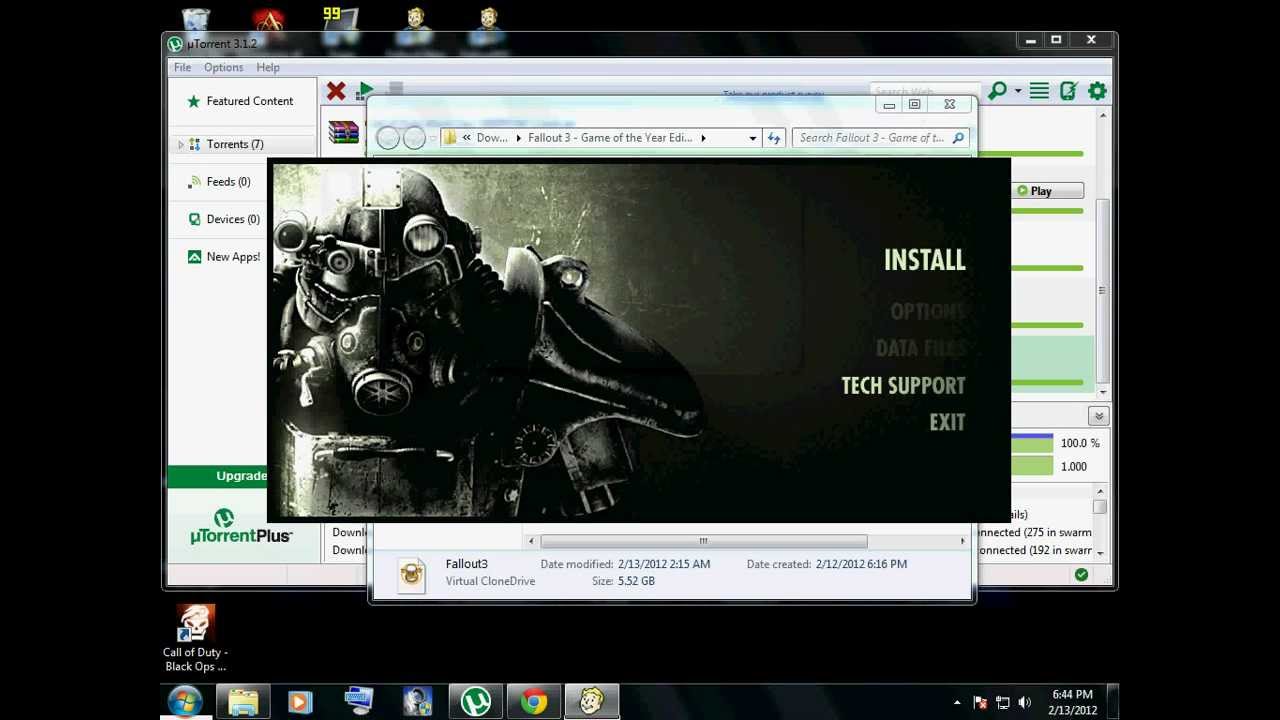Click the Call of Duty - Black Ops desktop shortcut

click(x=195, y=638)
